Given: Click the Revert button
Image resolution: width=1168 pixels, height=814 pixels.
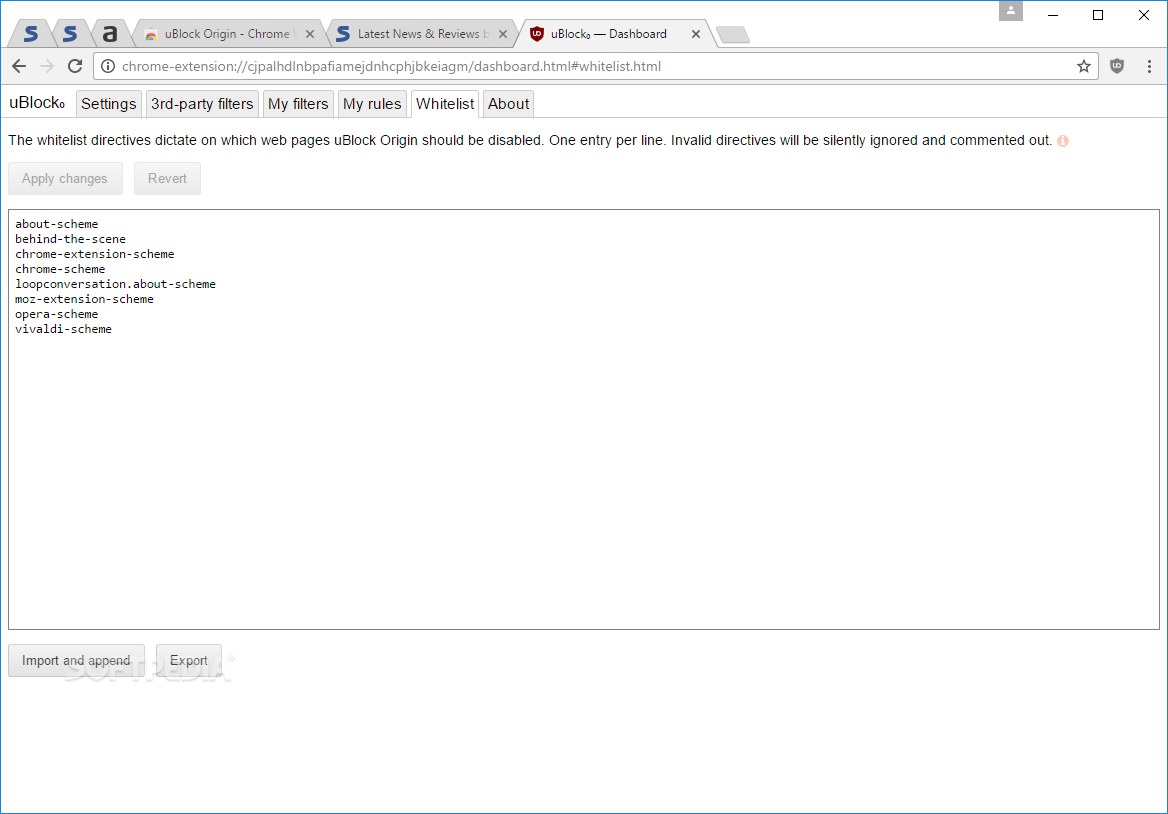Looking at the screenshot, I should 167,178.
